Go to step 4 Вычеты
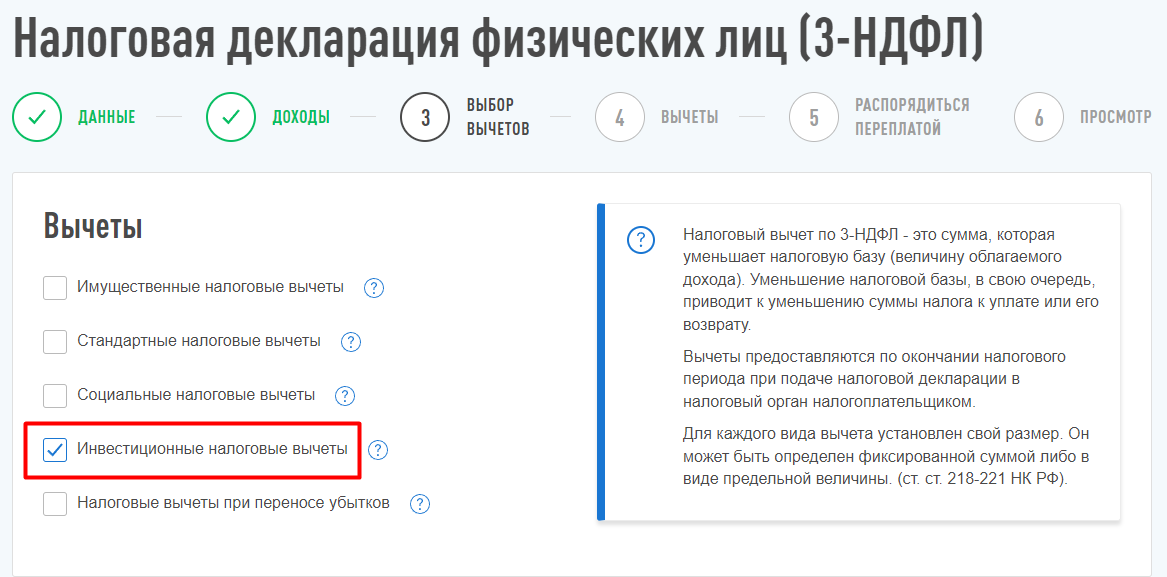The height and width of the screenshot is (577, 1167). tap(620, 117)
